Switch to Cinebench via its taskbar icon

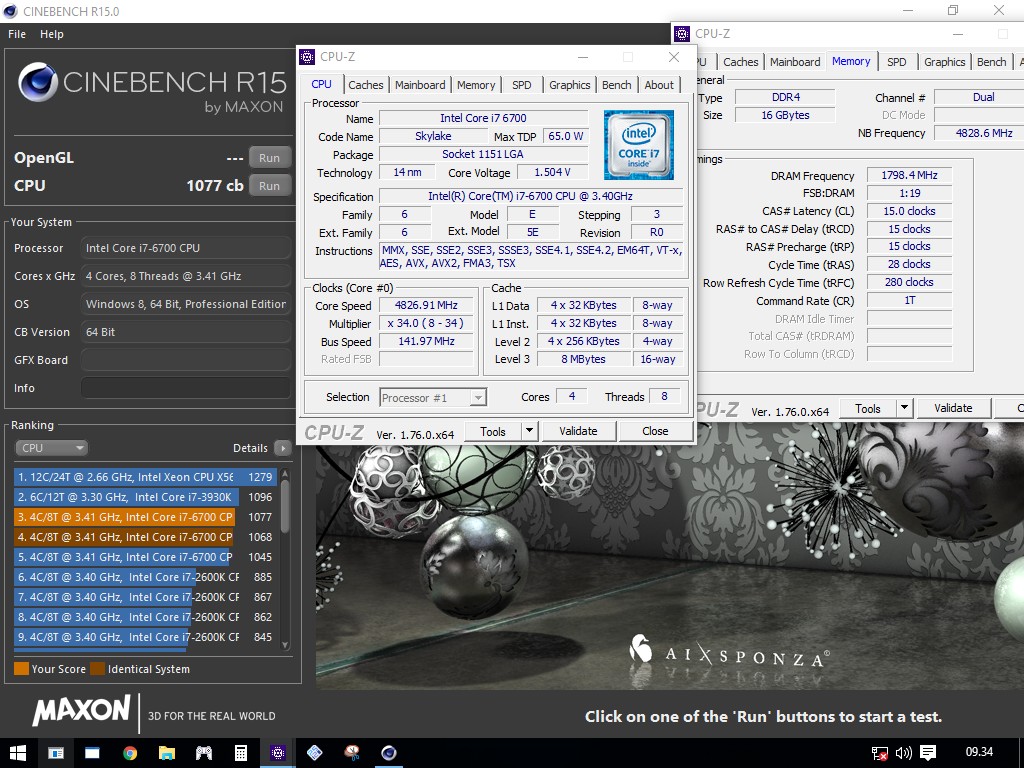[x=389, y=753]
